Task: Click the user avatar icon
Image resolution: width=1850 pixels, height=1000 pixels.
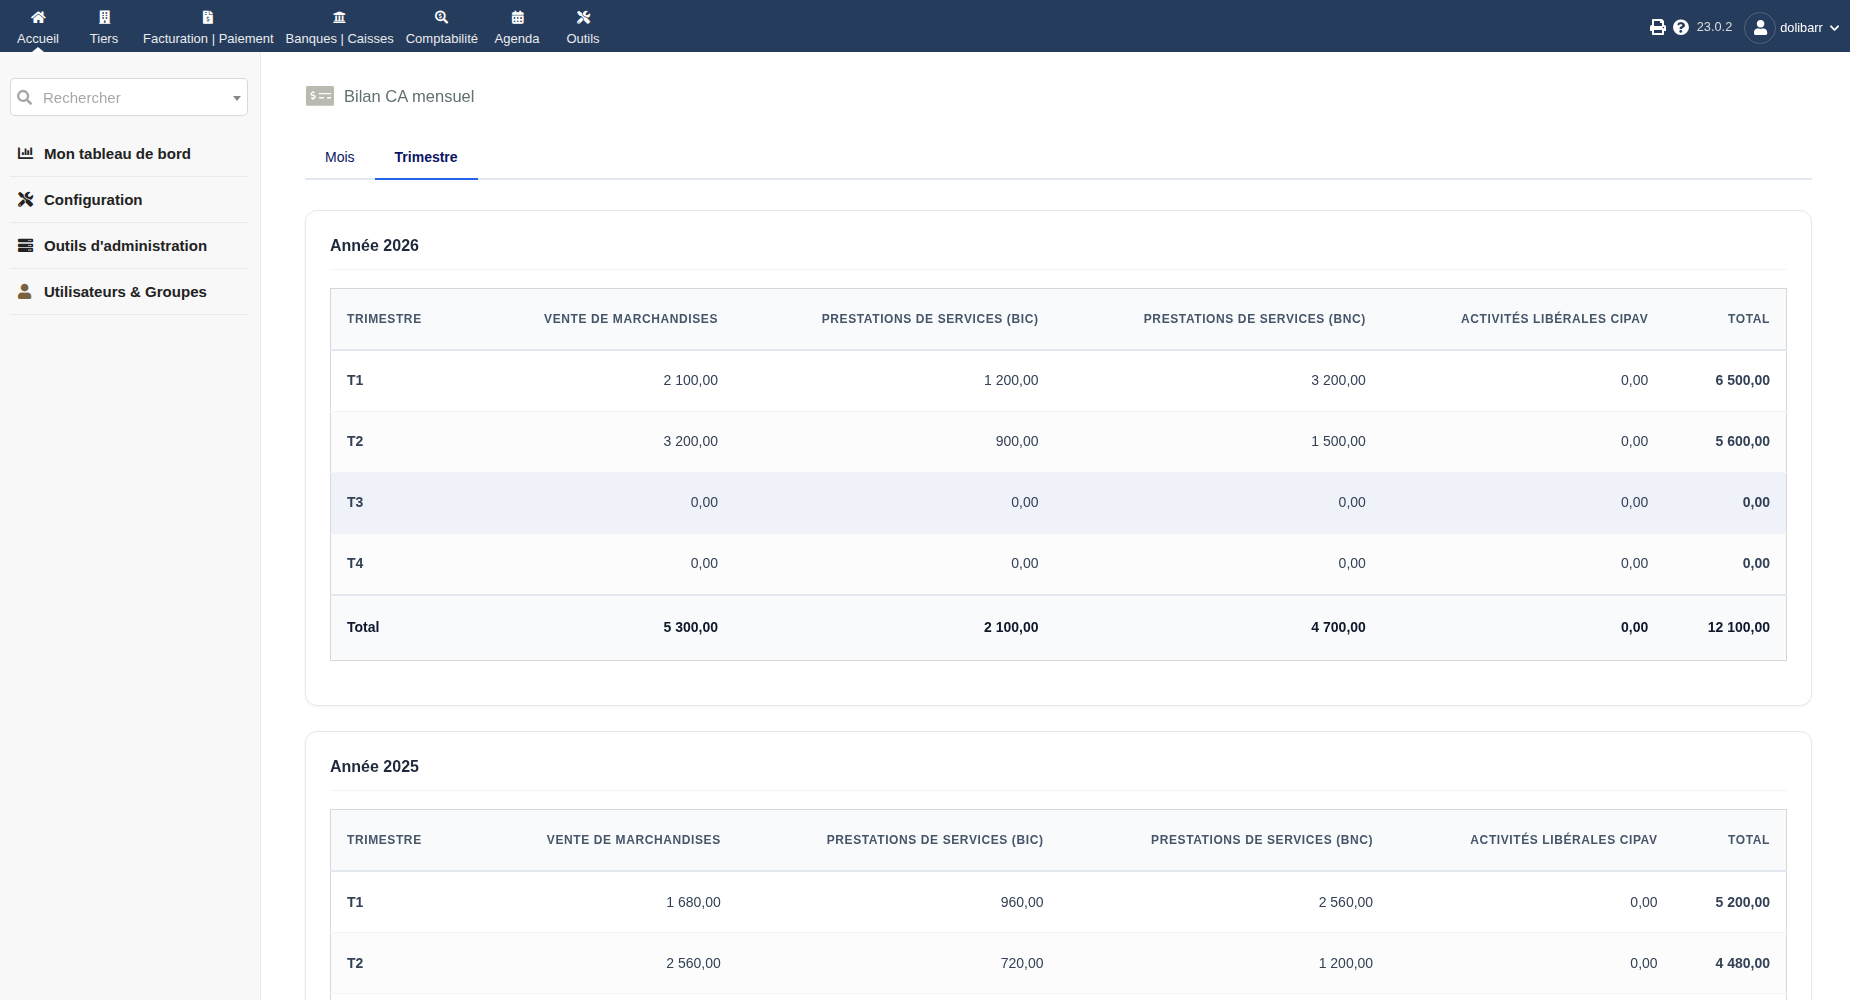Action: pos(1760,27)
